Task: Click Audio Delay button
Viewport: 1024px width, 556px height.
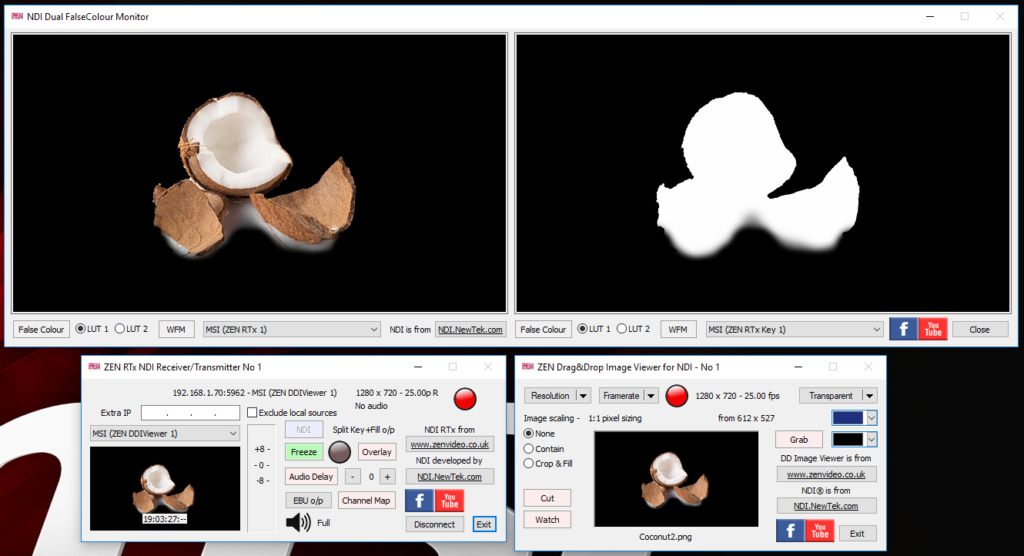Action: click(311, 476)
